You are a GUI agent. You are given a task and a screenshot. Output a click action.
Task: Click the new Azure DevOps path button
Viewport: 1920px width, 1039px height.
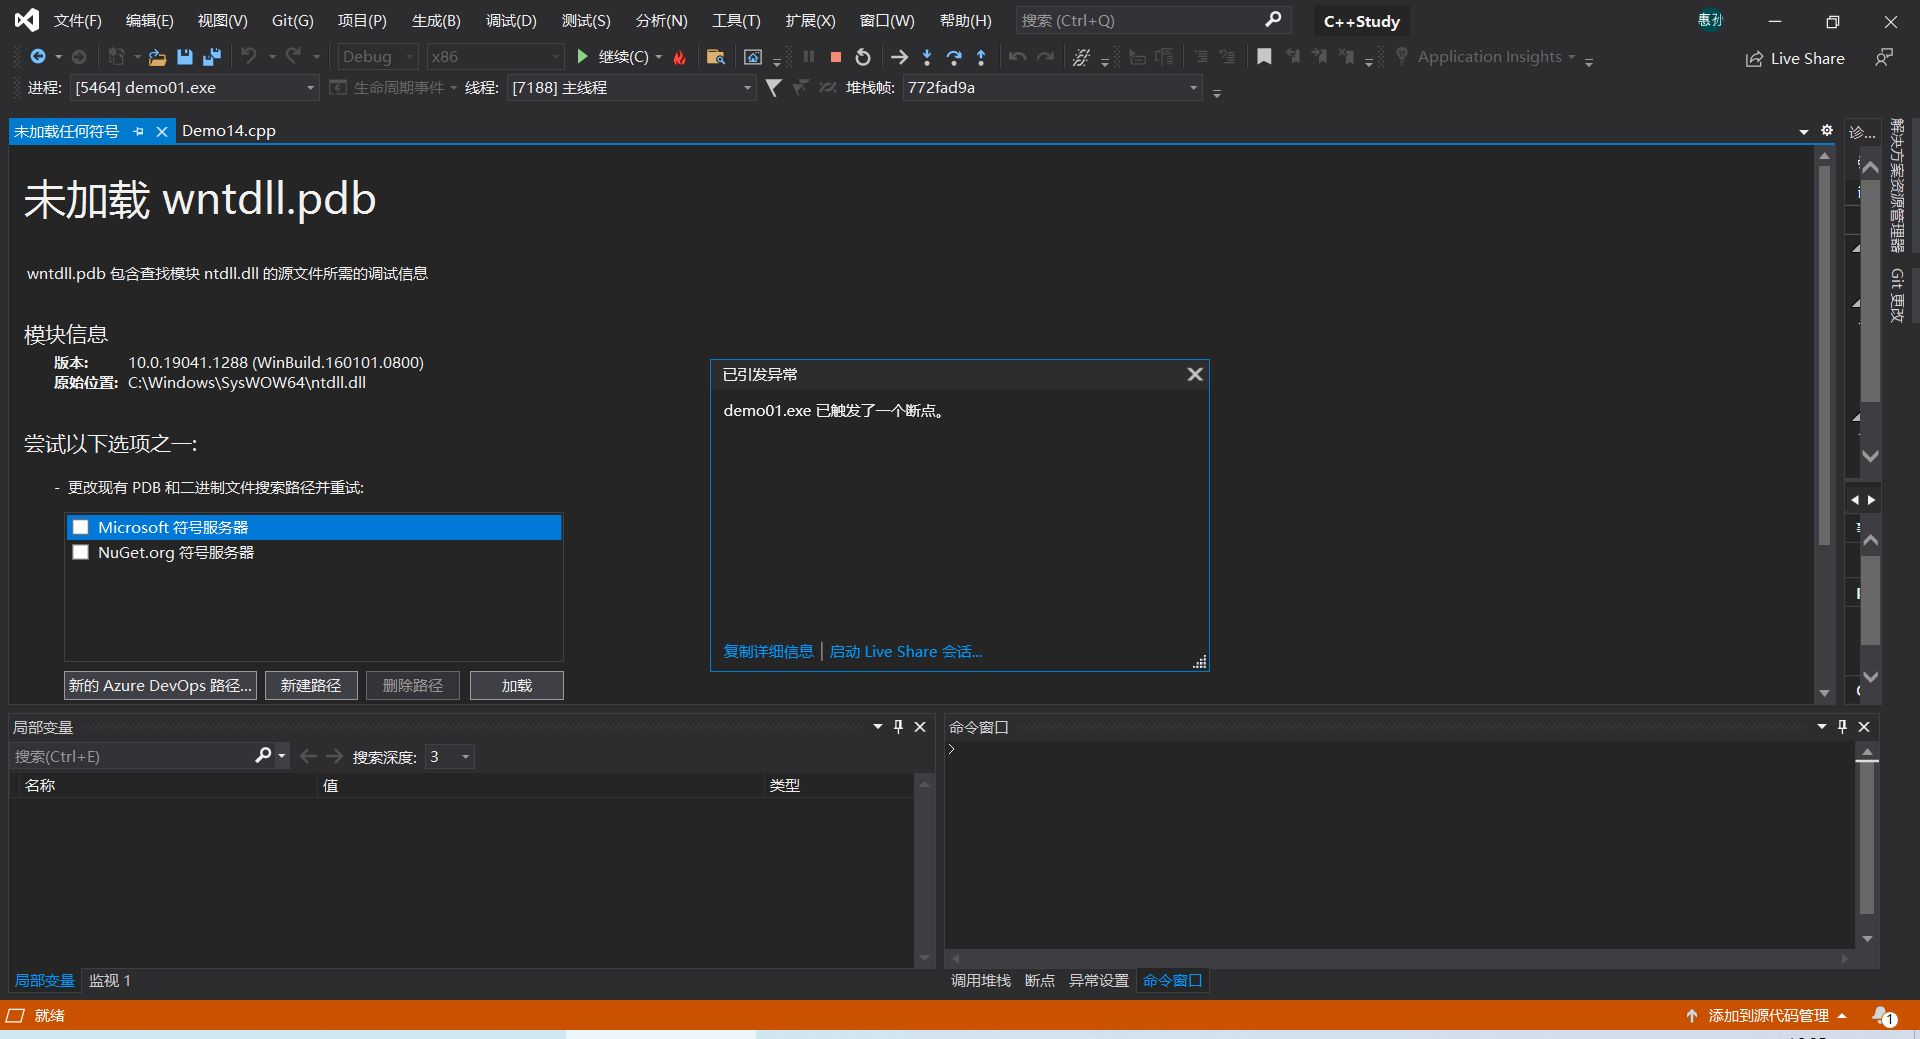pyautogui.click(x=160, y=686)
